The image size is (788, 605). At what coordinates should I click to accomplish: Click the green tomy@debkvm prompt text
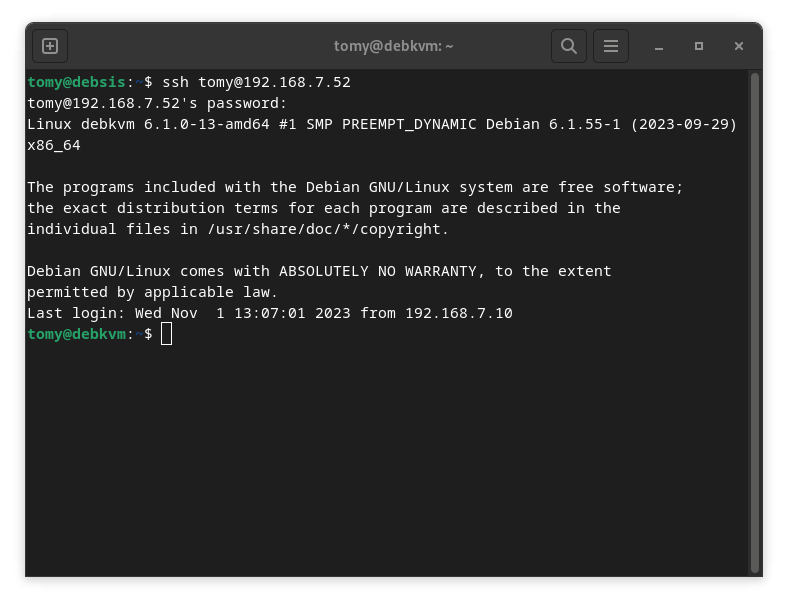point(75,334)
